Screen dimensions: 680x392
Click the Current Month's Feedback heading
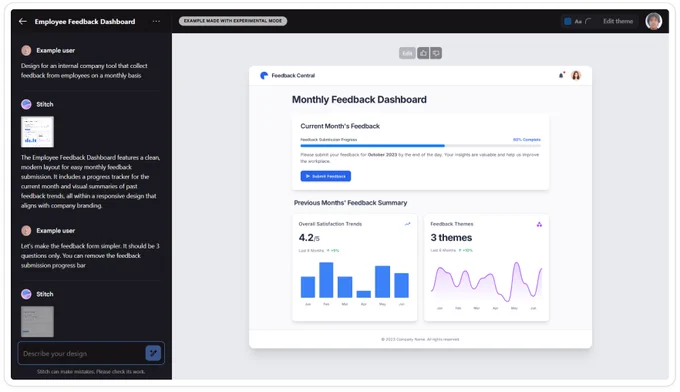click(x=340, y=126)
